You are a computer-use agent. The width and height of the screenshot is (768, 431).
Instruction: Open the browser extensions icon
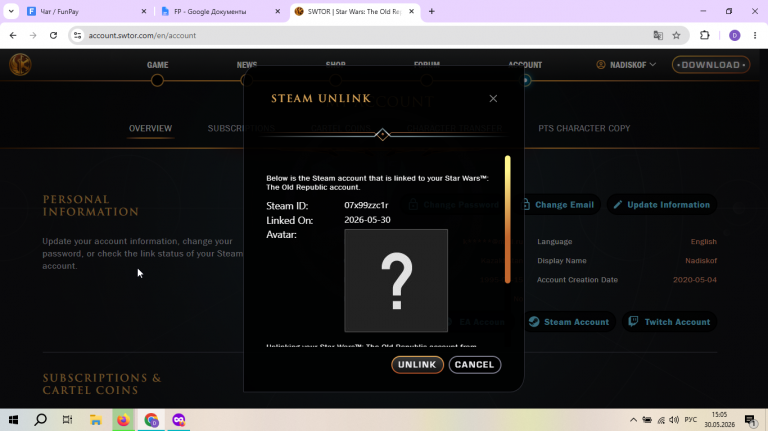704,35
